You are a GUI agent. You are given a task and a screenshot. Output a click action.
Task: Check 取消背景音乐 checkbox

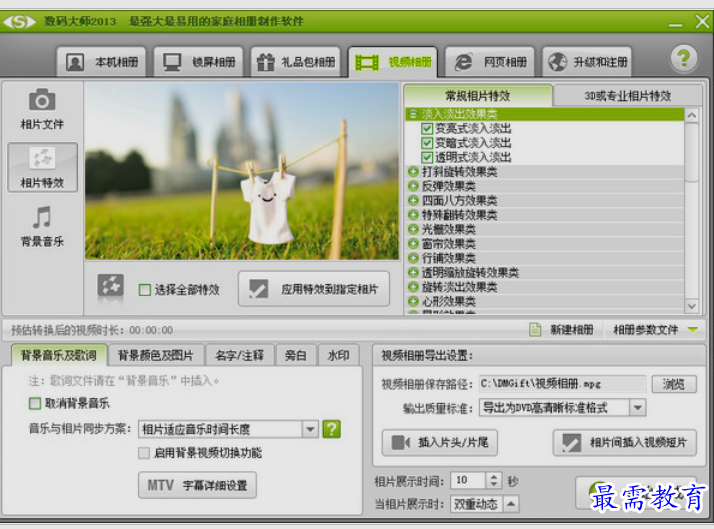coord(35,403)
